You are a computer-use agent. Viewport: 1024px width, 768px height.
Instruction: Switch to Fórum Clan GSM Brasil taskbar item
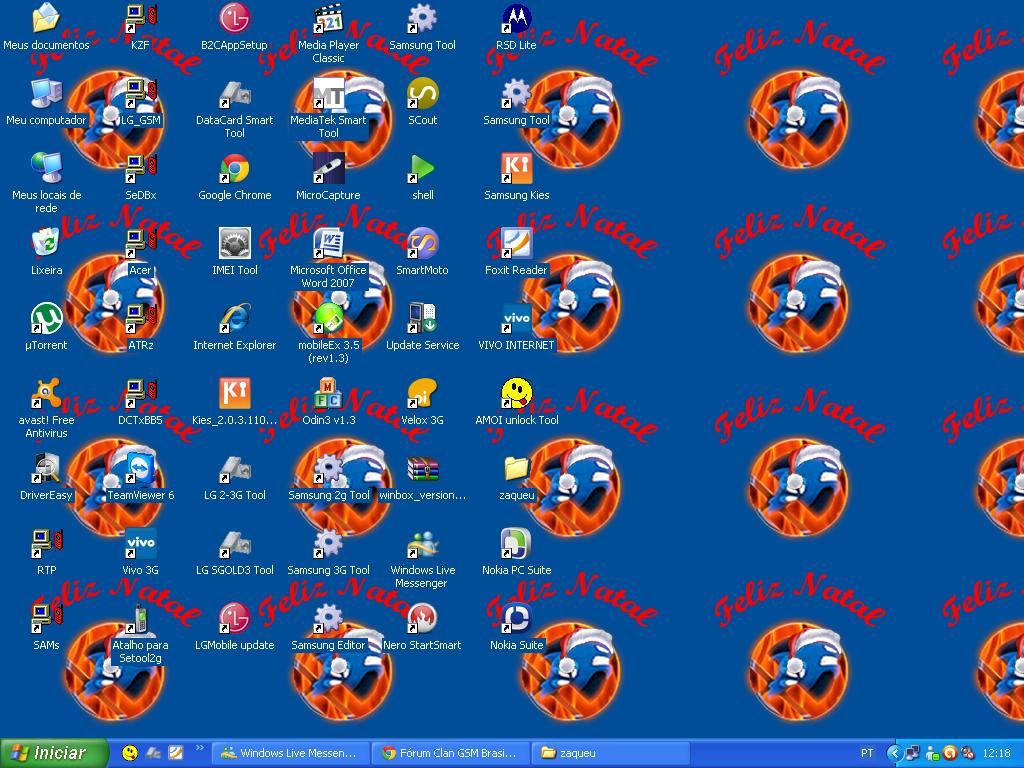pyautogui.click(x=451, y=753)
